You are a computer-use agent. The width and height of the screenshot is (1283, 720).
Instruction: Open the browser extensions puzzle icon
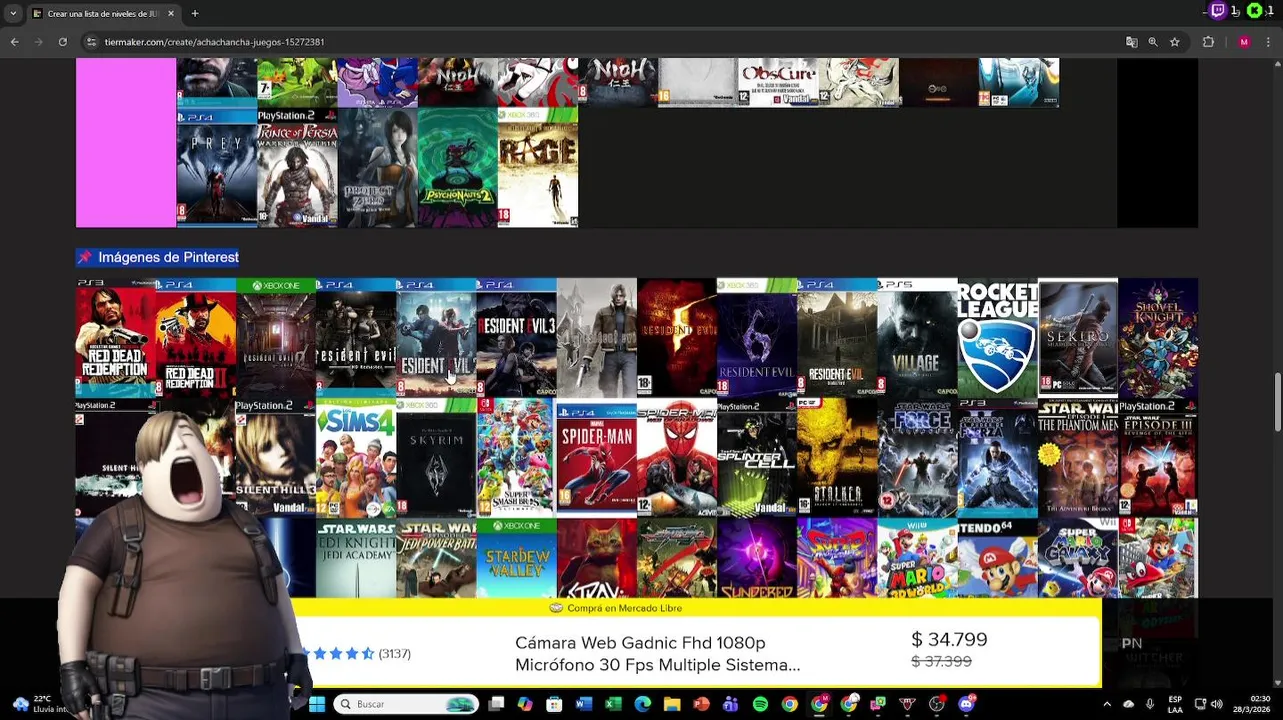[1208, 42]
